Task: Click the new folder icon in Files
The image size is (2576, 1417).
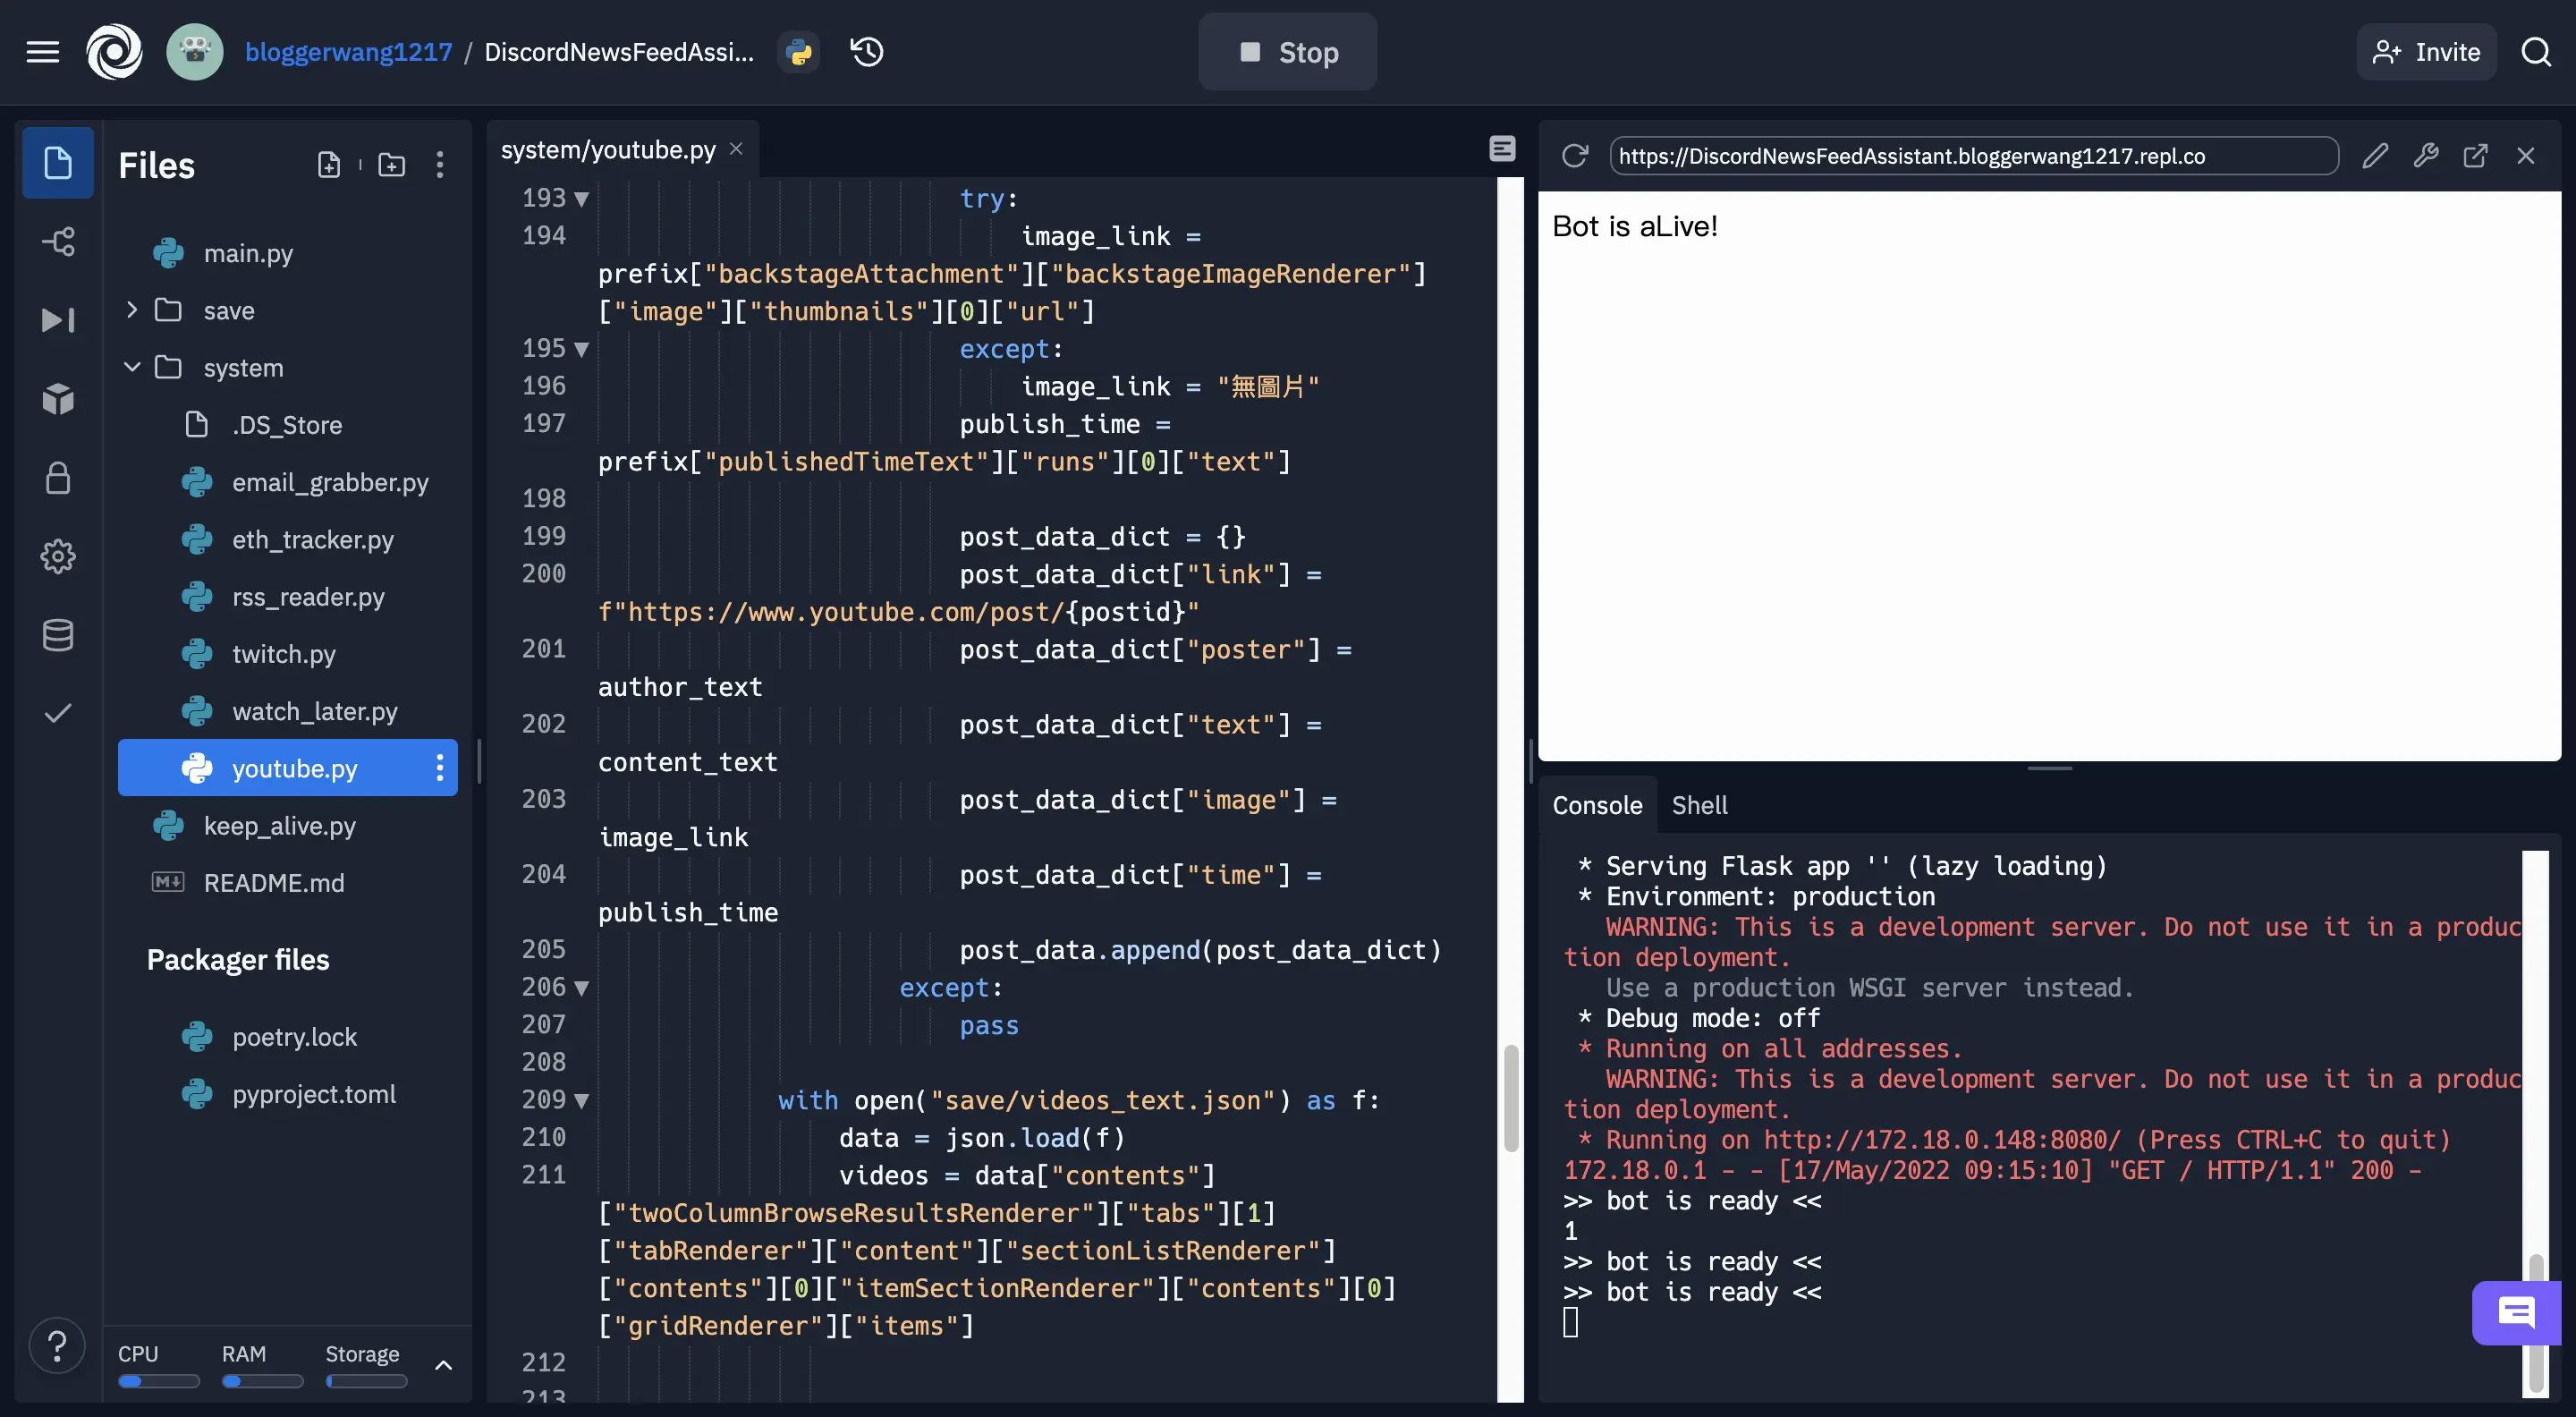Action: click(392, 165)
